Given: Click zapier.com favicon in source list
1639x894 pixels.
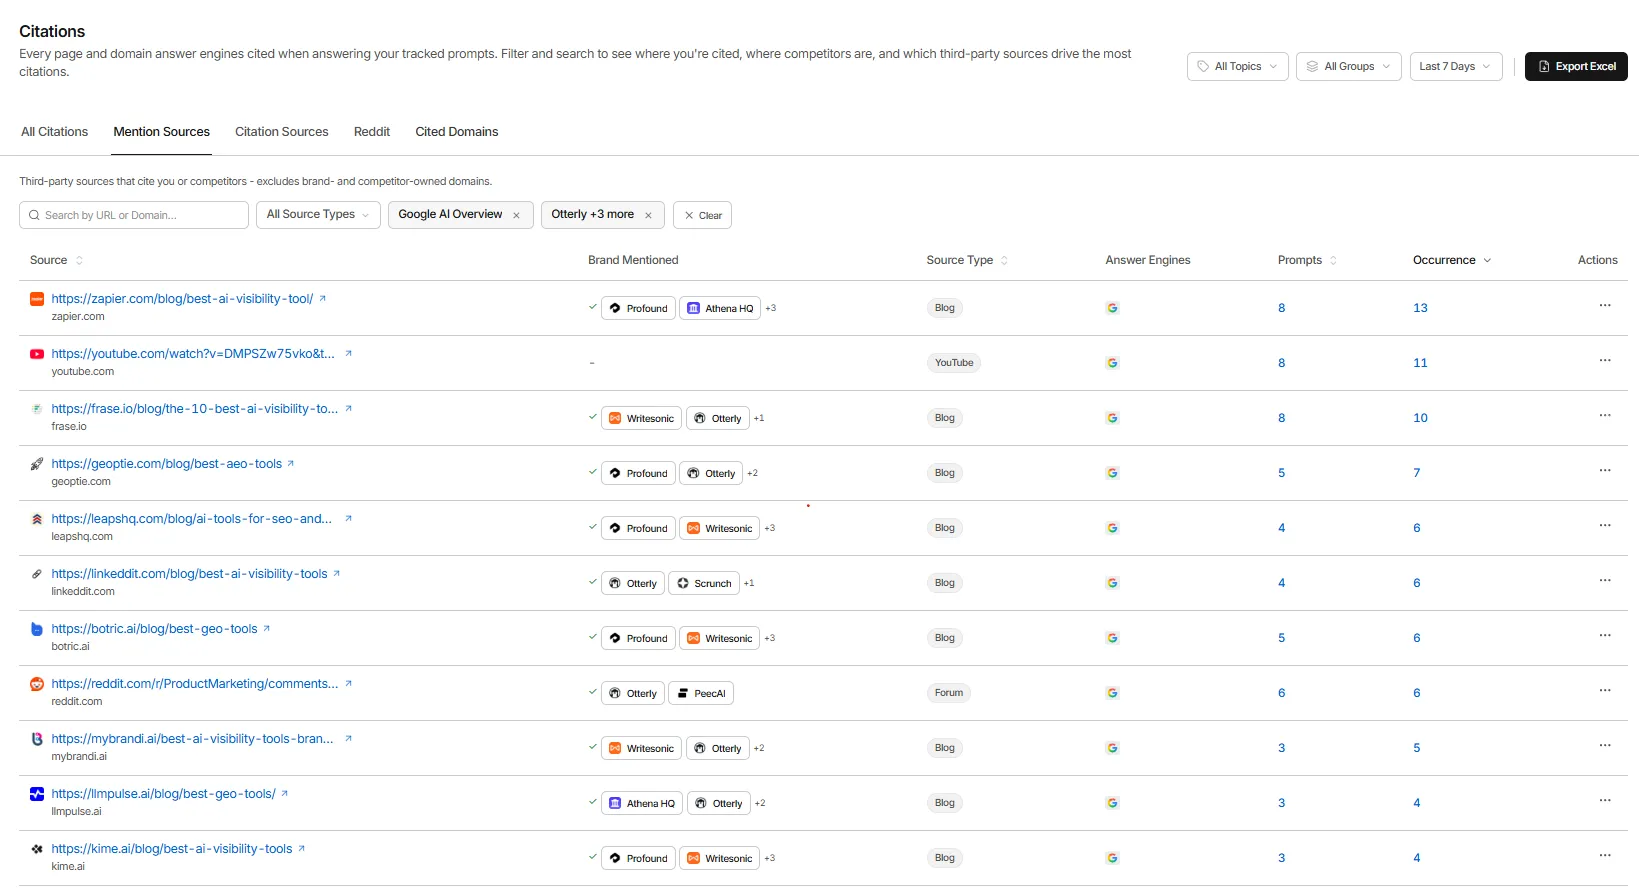Looking at the screenshot, I should (37, 299).
